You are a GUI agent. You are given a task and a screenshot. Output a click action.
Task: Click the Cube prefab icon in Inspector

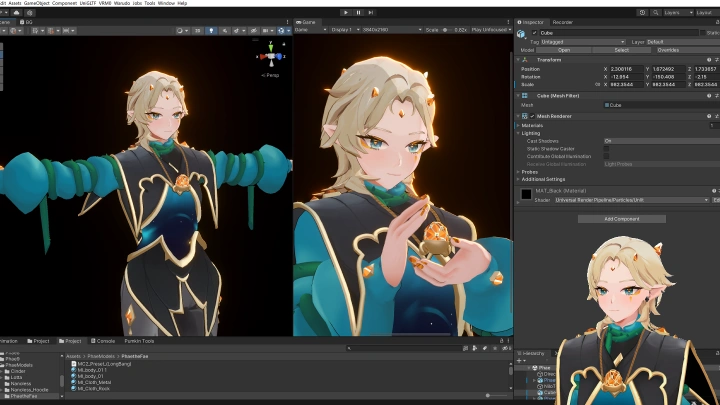click(x=521, y=34)
